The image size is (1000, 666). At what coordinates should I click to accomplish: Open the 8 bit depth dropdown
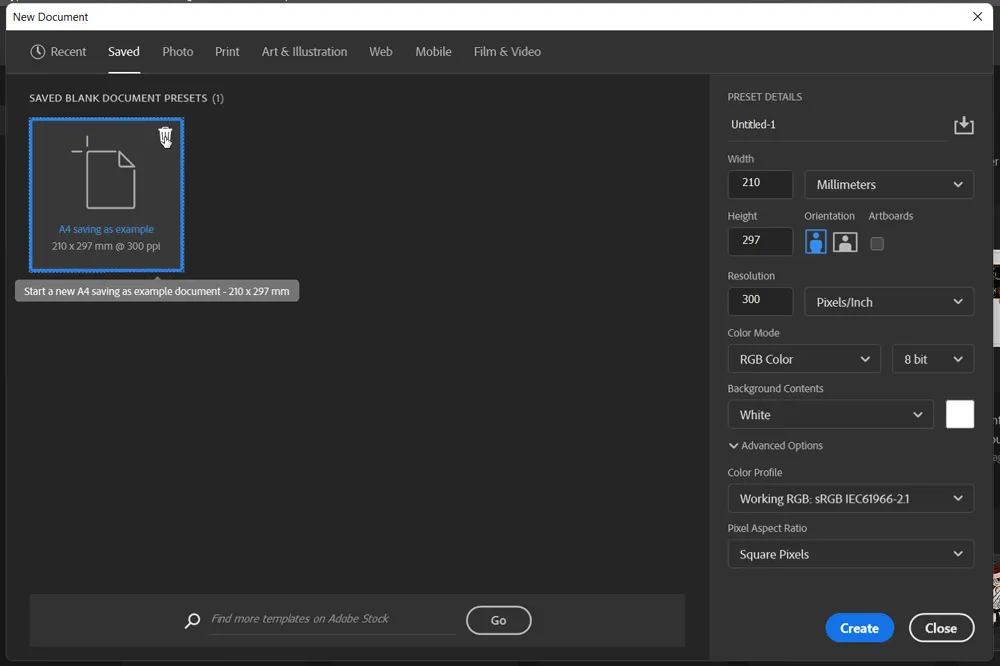pyautogui.click(x=932, y=359)
